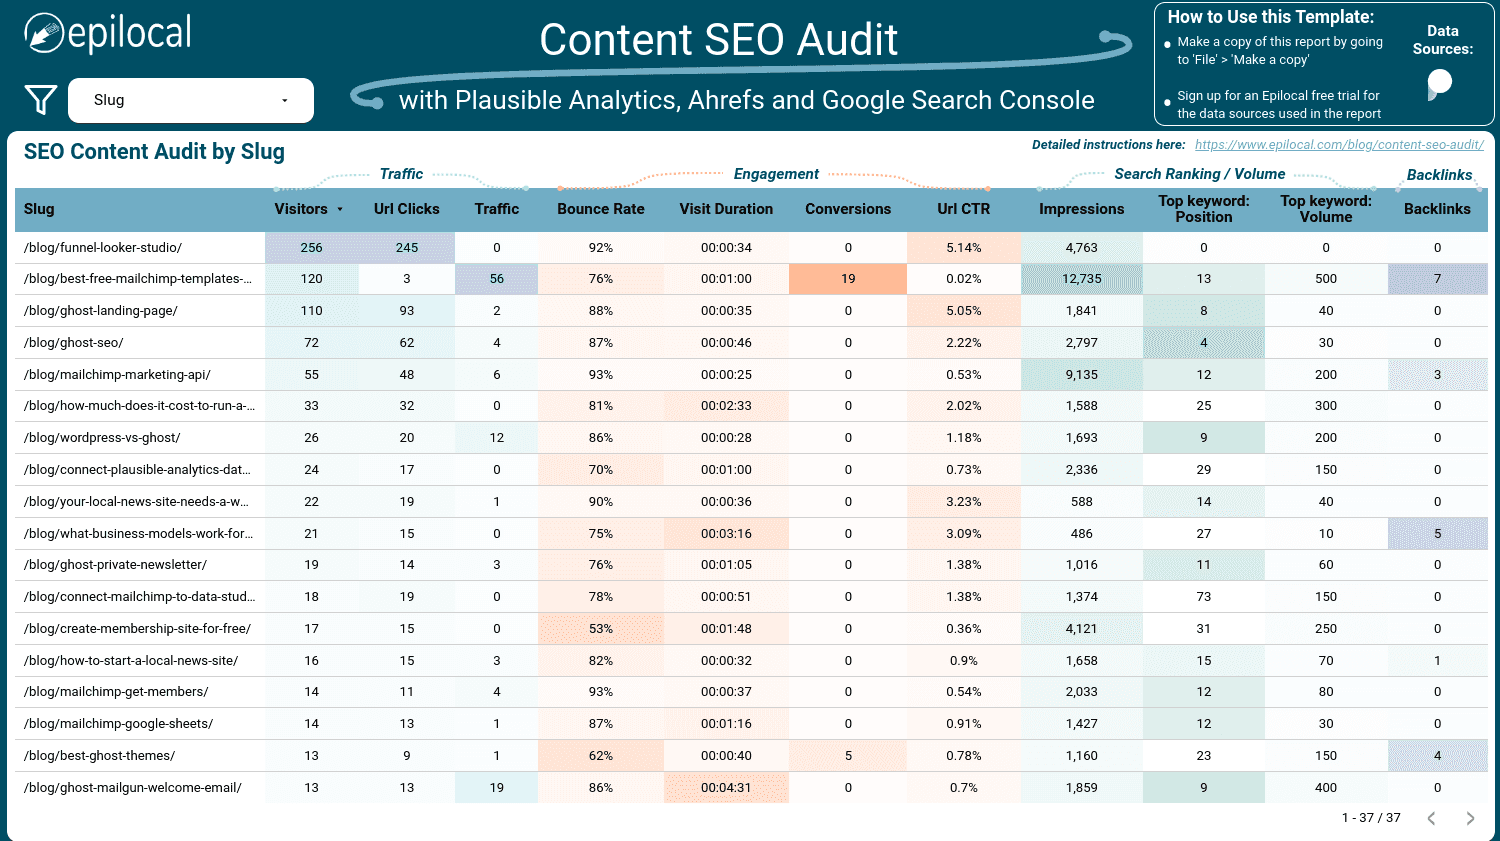Select the /blog/ghost-private-newsletter/ slug

(x=115, y=565)
